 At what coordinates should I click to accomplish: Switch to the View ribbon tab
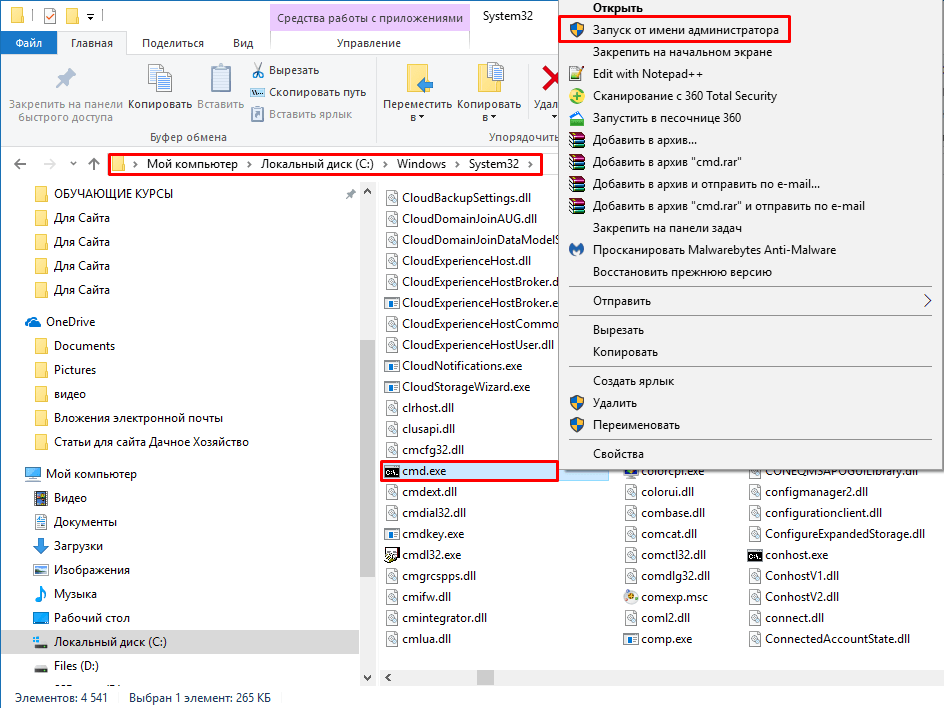pyautogui.click(x=242, y=43)
